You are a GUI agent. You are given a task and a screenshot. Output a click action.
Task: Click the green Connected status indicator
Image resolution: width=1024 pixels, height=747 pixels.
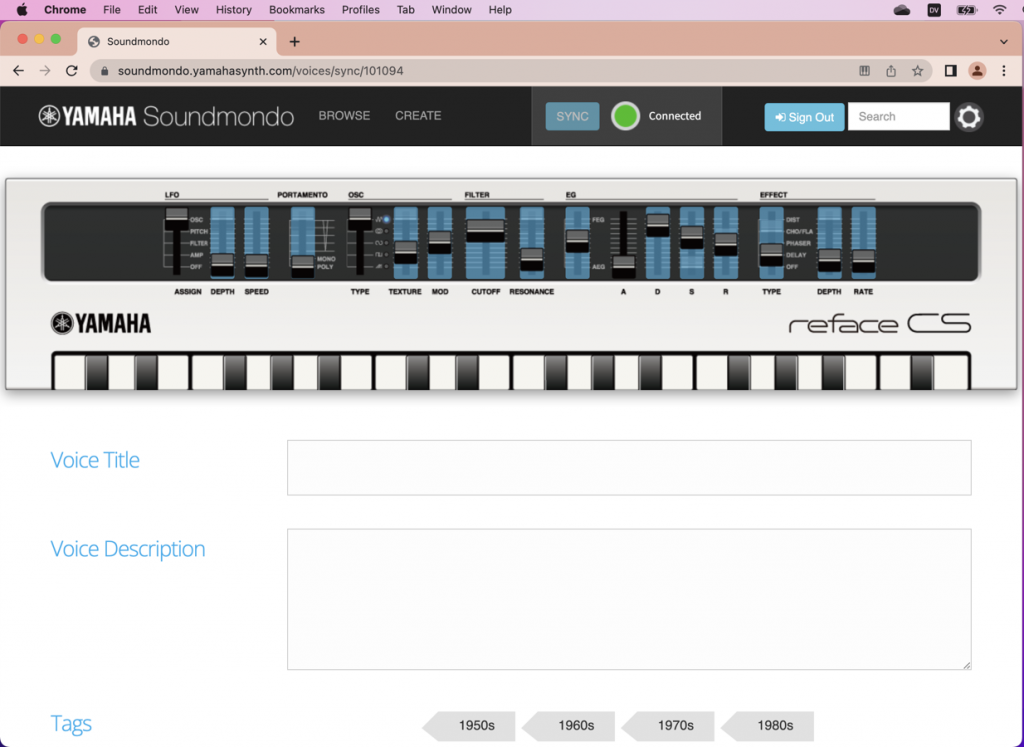(625, 116)
